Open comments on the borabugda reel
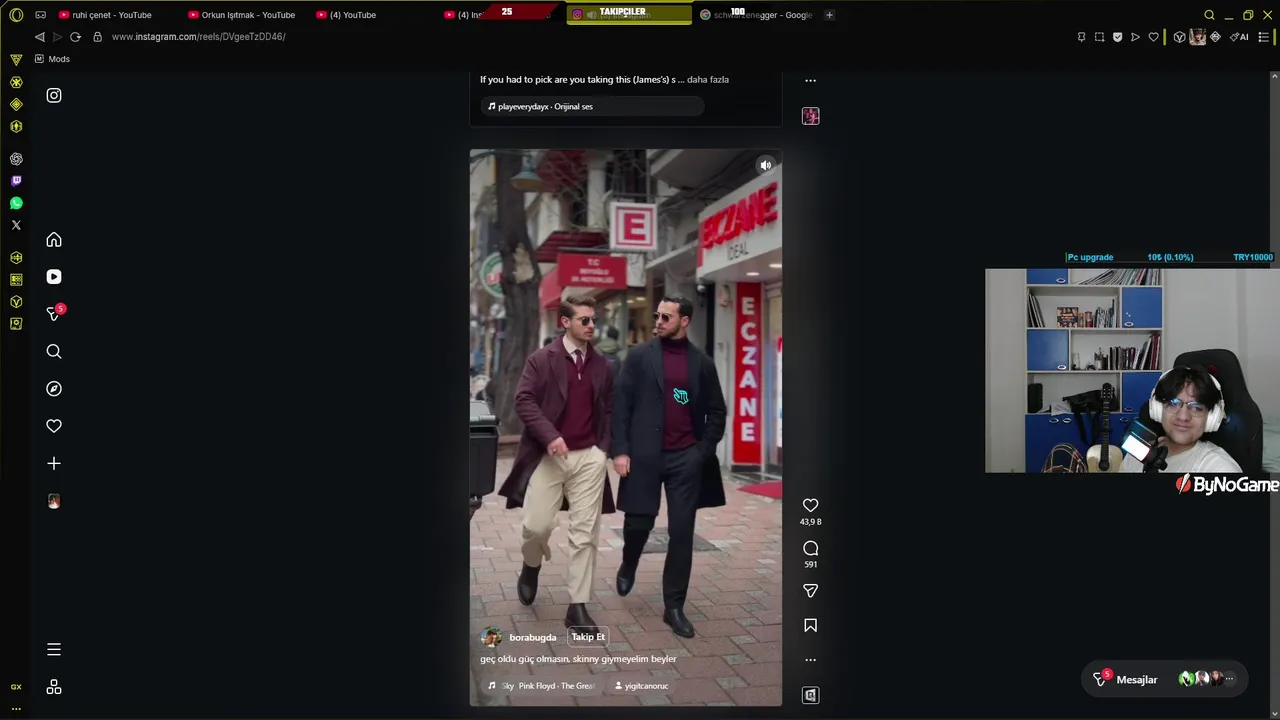The width and height of the screenshot is (1280, 720). [811, 548]
